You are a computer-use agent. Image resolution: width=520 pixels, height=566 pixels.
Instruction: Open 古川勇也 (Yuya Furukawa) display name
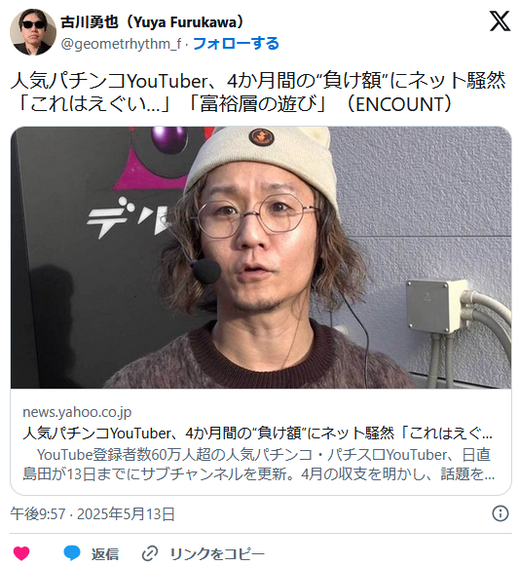(x=152, y=22)
